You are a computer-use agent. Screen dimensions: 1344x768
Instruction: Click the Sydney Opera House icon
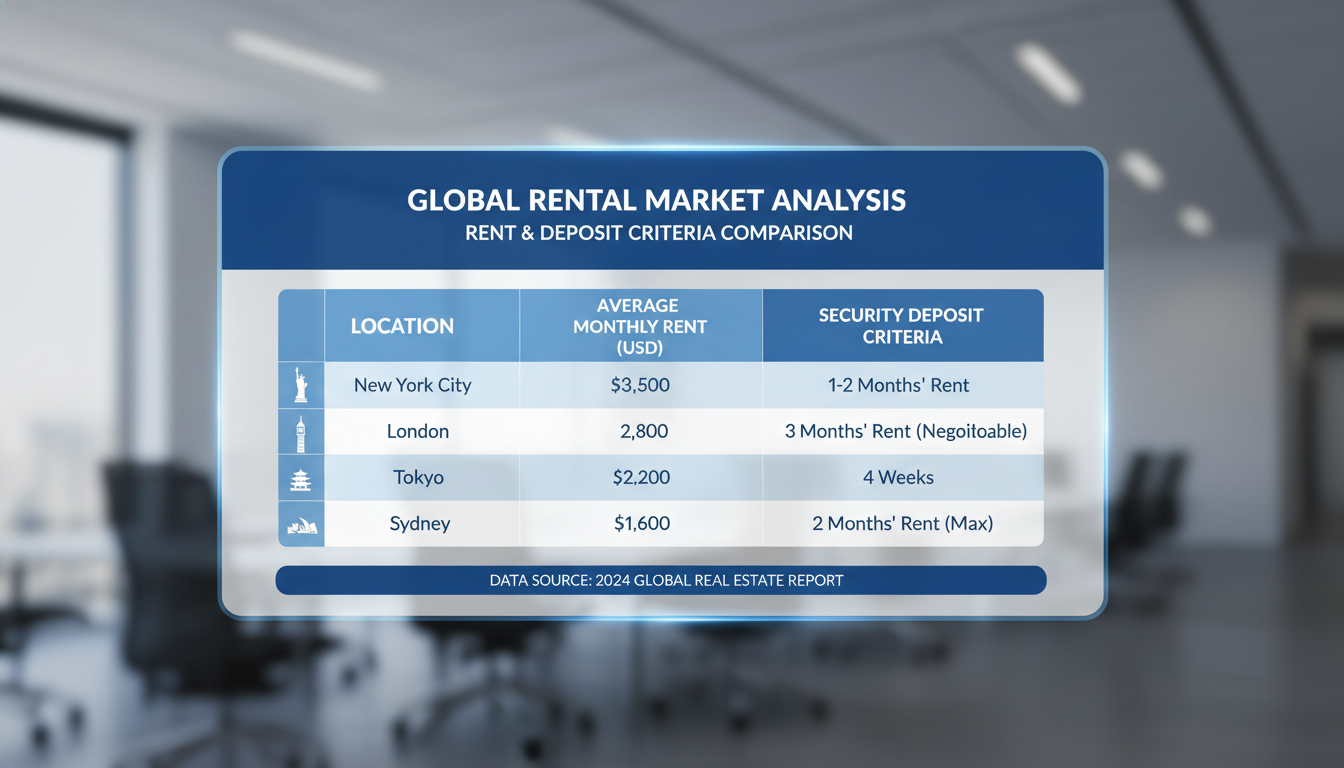click(301, 526)
